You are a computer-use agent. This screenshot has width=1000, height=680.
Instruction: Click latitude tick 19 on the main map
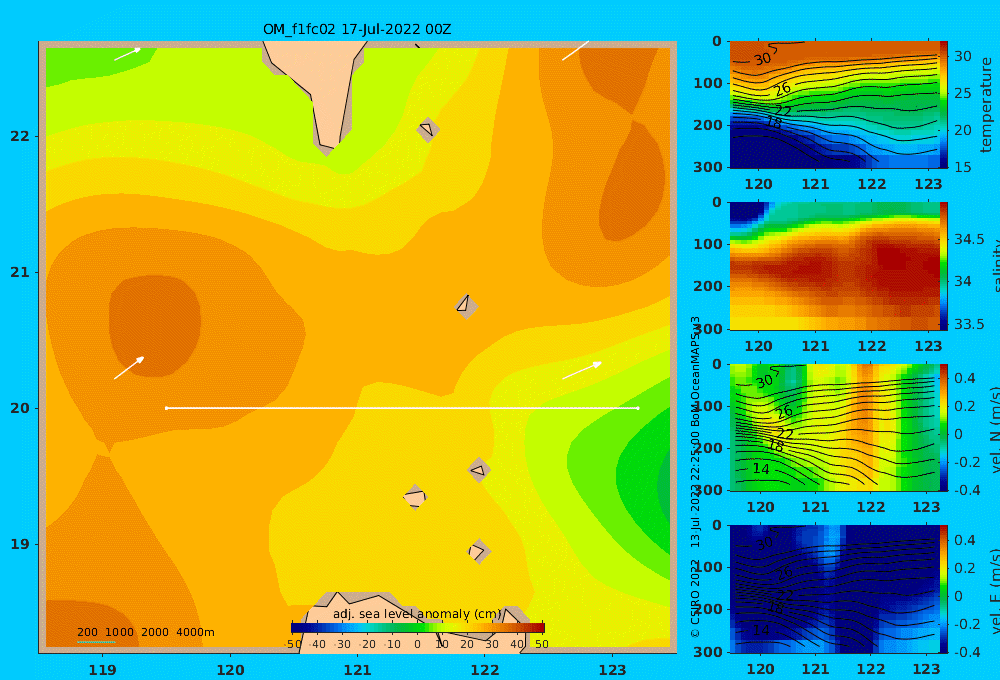coord(20,544)
